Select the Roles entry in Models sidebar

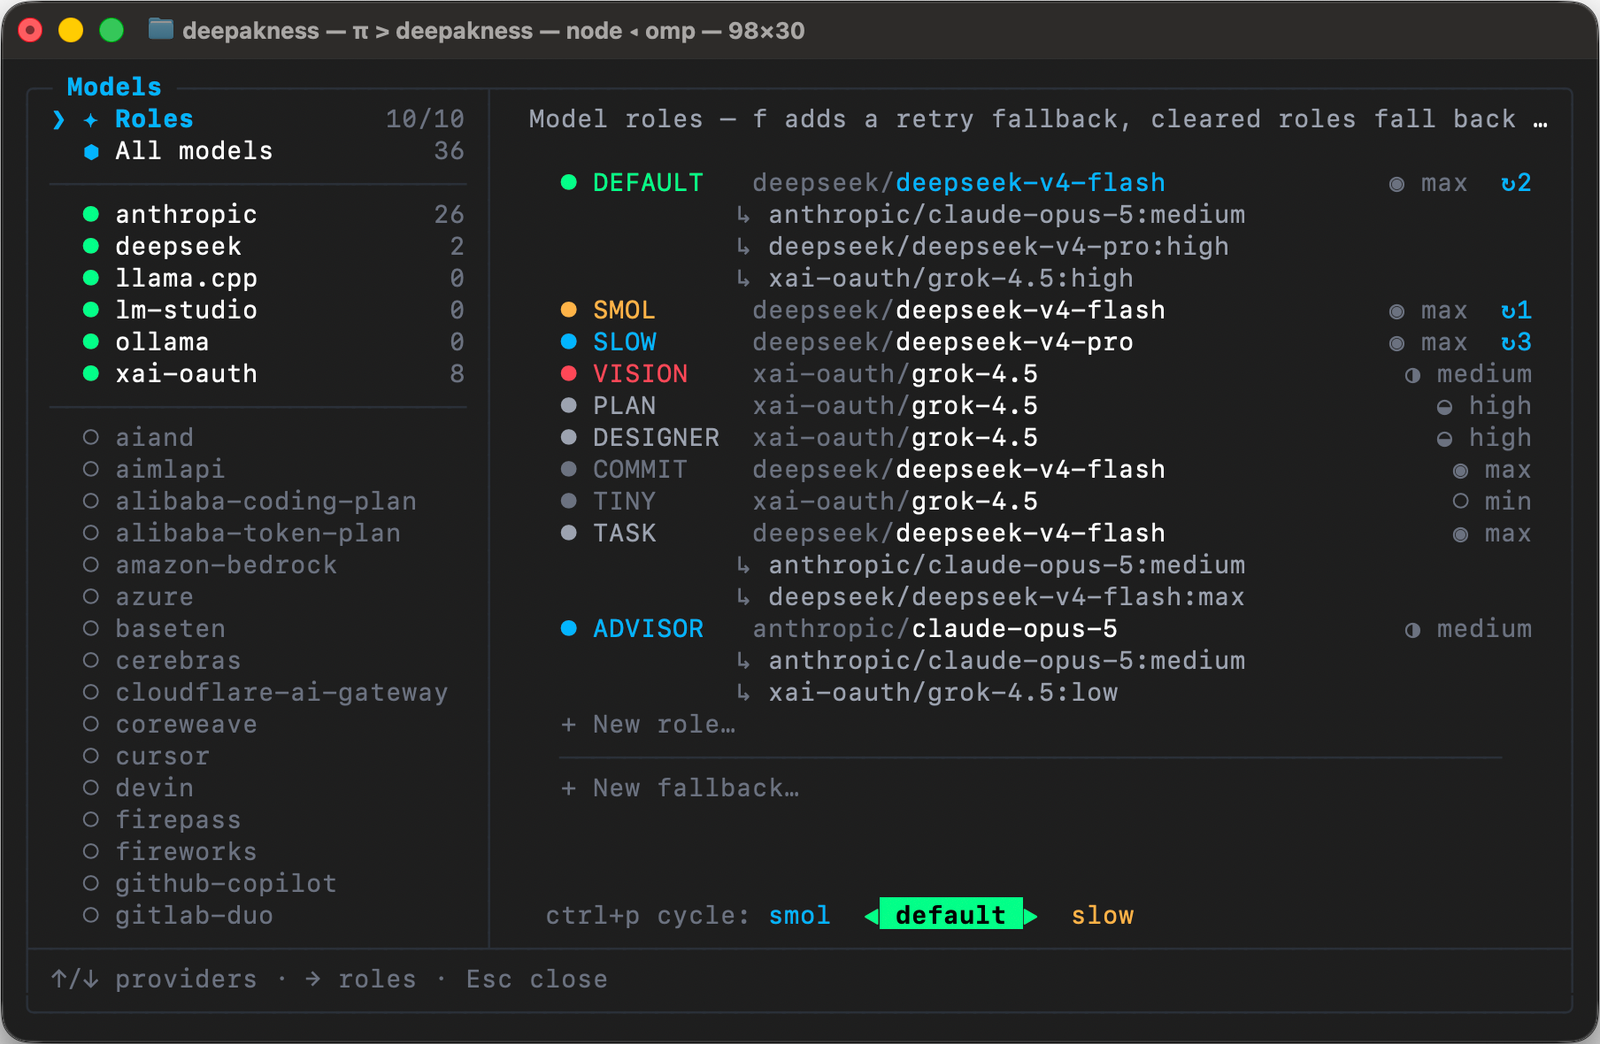(x=258, y=119)
